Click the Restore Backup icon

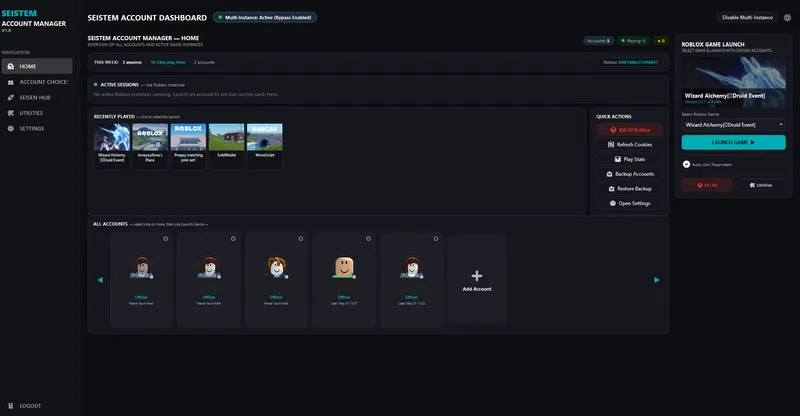[x=611, y=189]
